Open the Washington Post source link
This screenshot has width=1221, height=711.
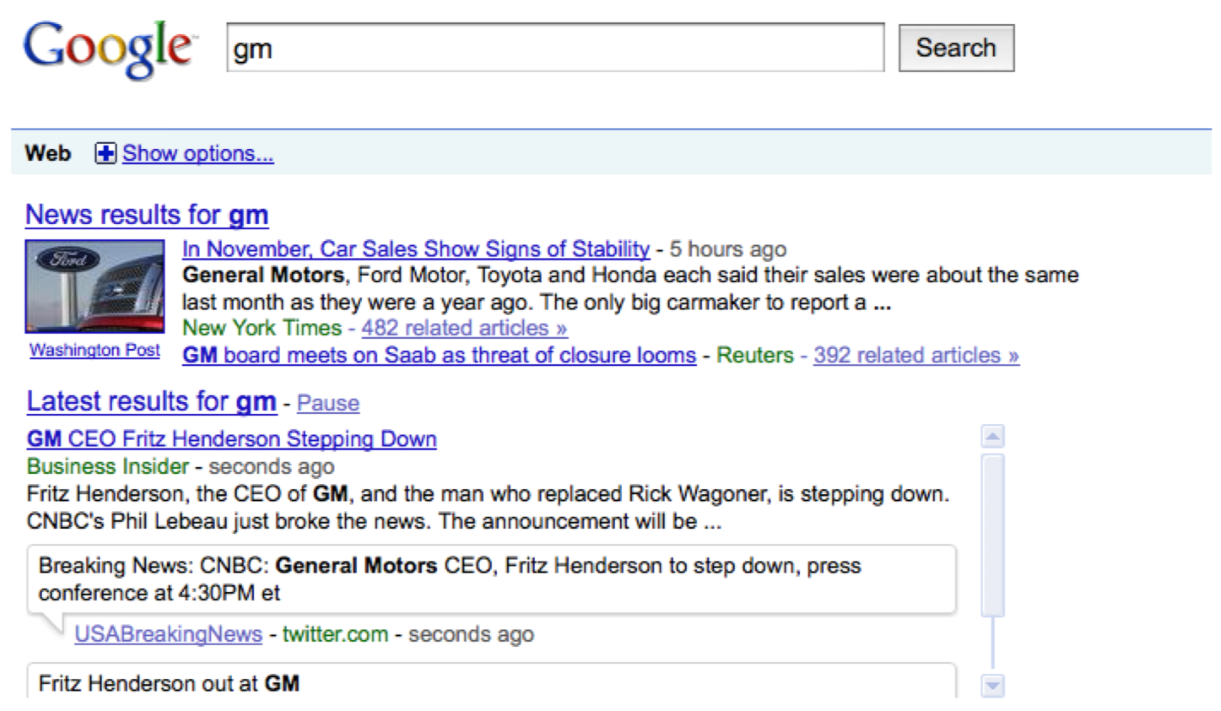tap(94, 350)
